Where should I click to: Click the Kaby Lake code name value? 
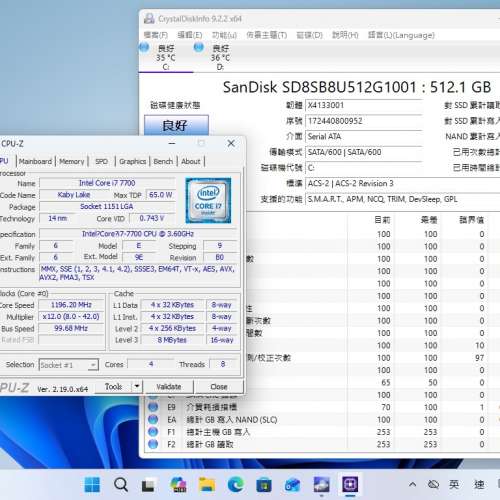click(x=74, y=195)
